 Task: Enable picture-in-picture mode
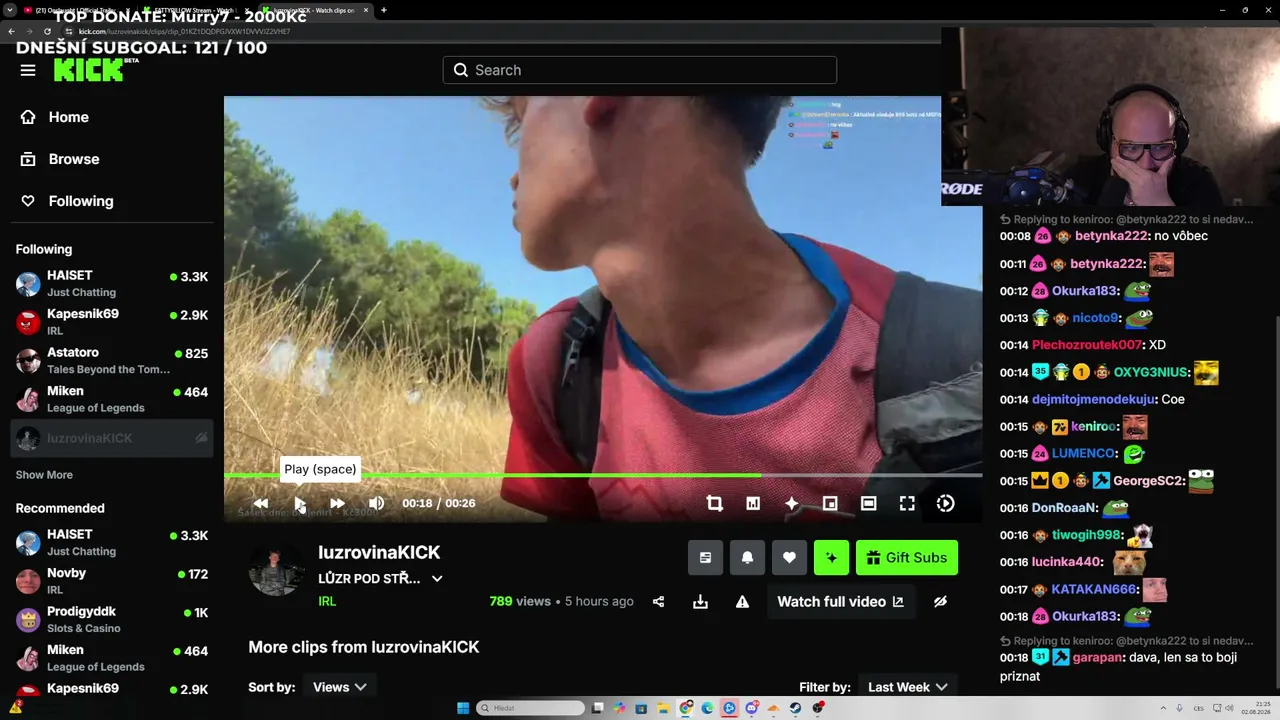tap(830, 504)
